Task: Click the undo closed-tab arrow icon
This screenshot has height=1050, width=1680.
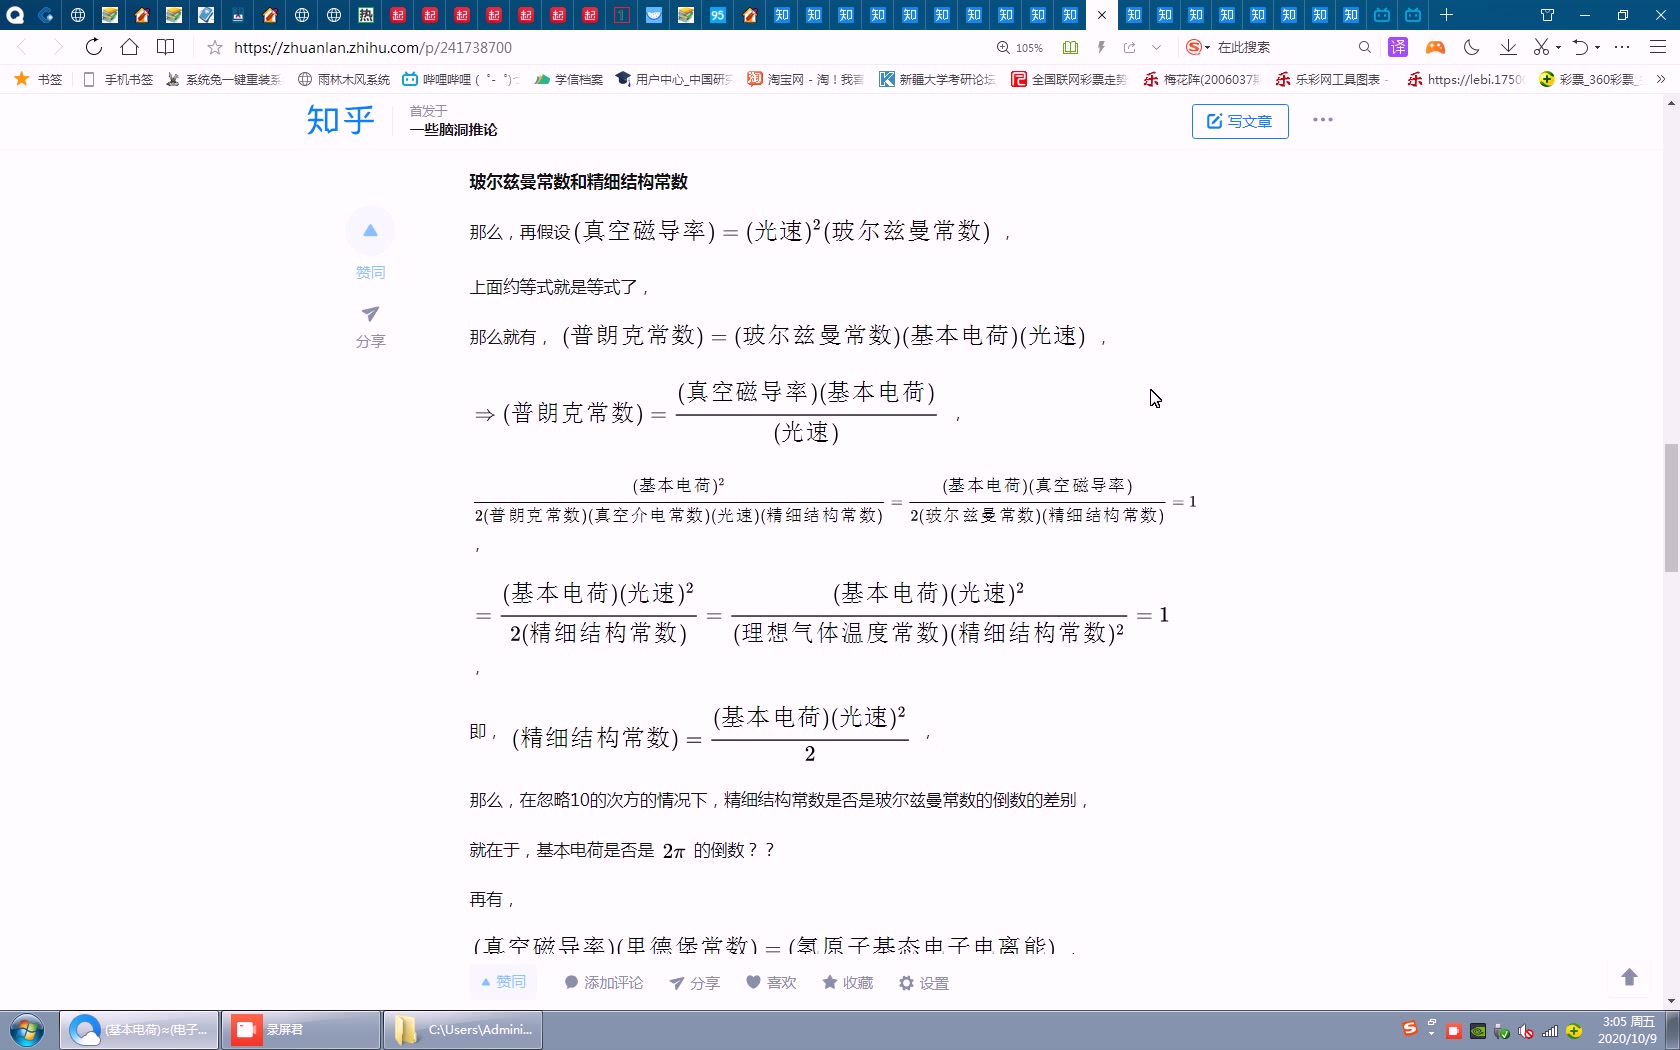Action: tap(1580, 48)
